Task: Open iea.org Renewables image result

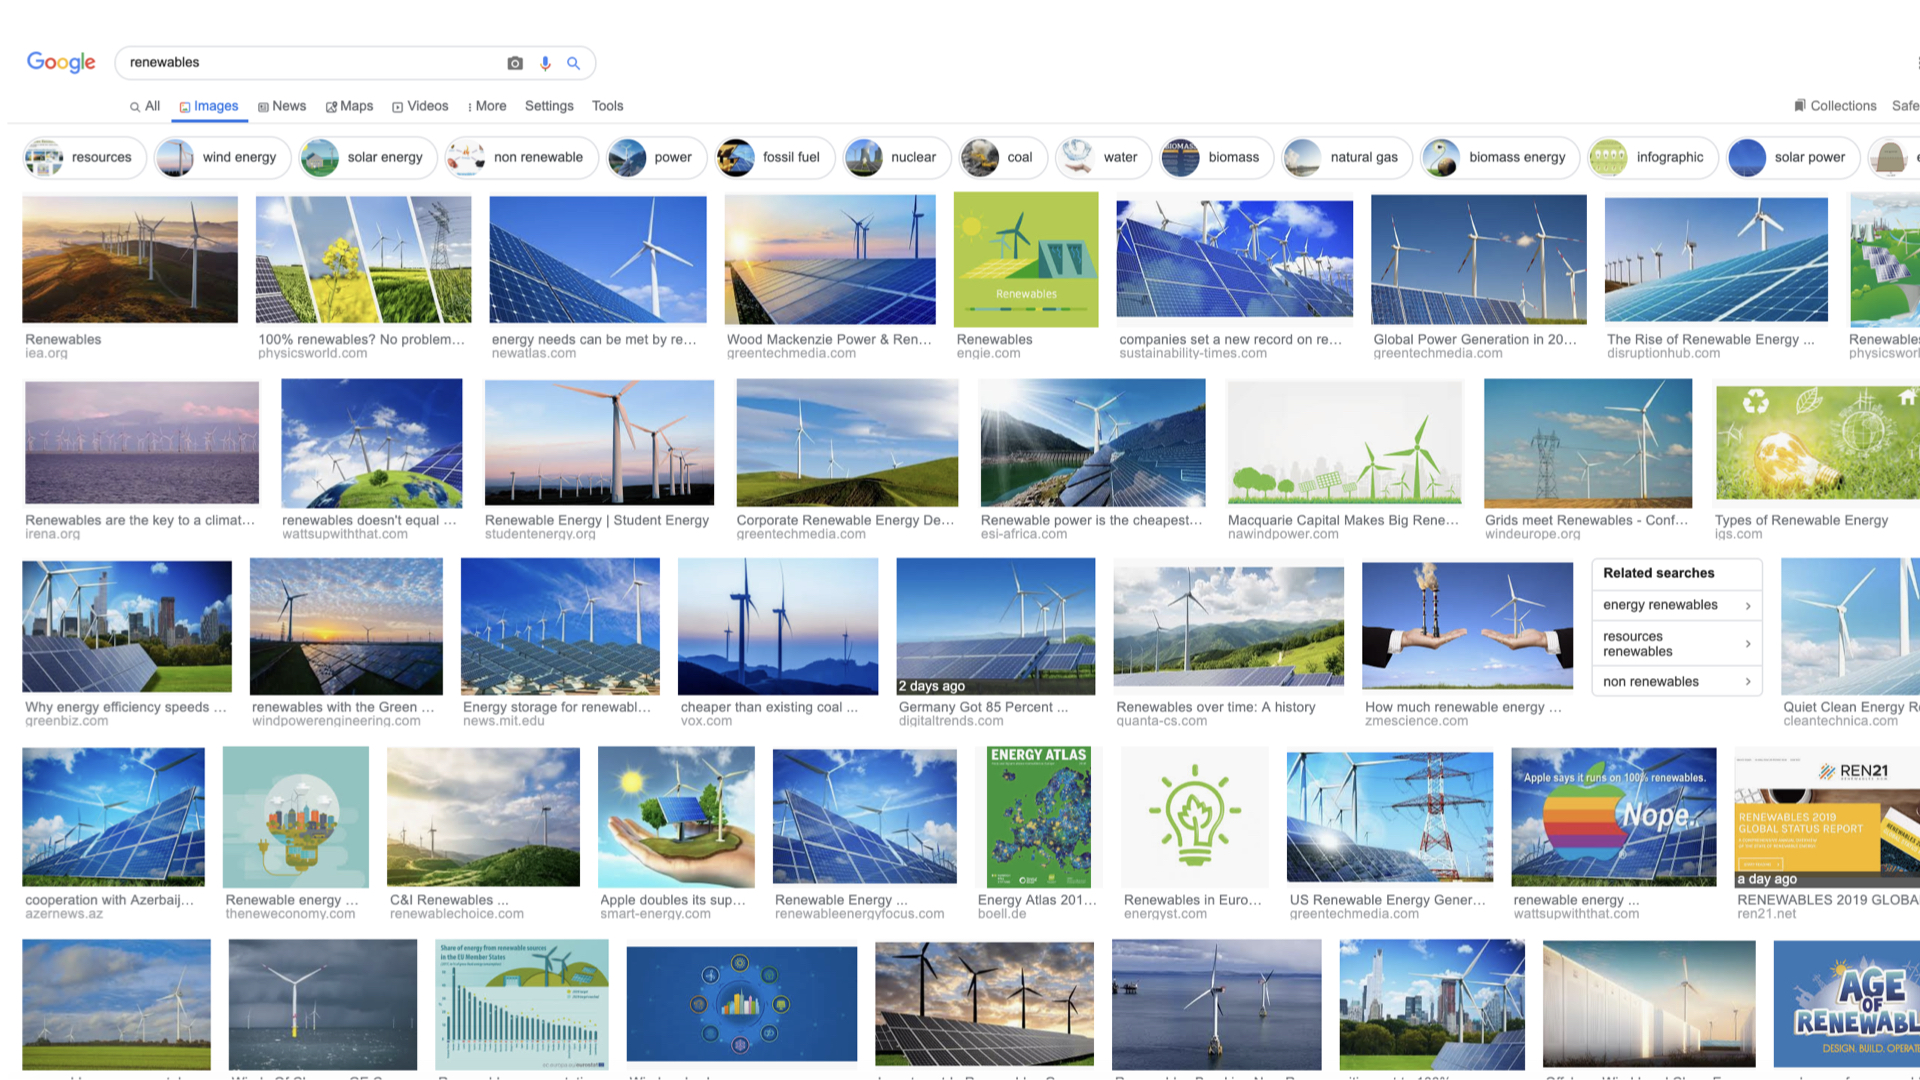Action: pos(130,259)
